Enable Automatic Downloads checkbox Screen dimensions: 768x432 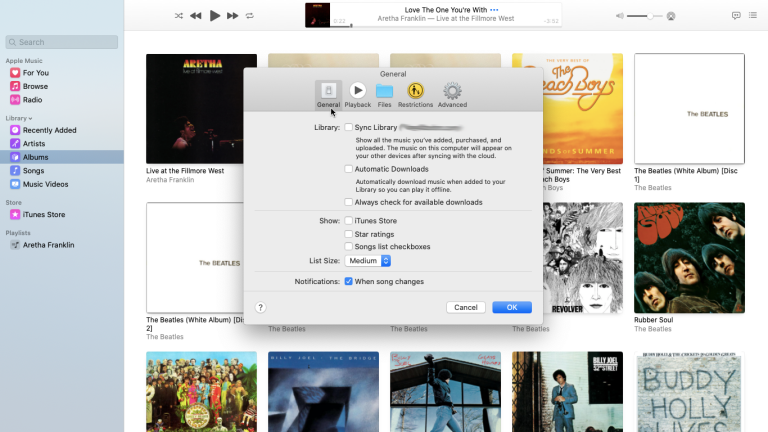point(348,169)
